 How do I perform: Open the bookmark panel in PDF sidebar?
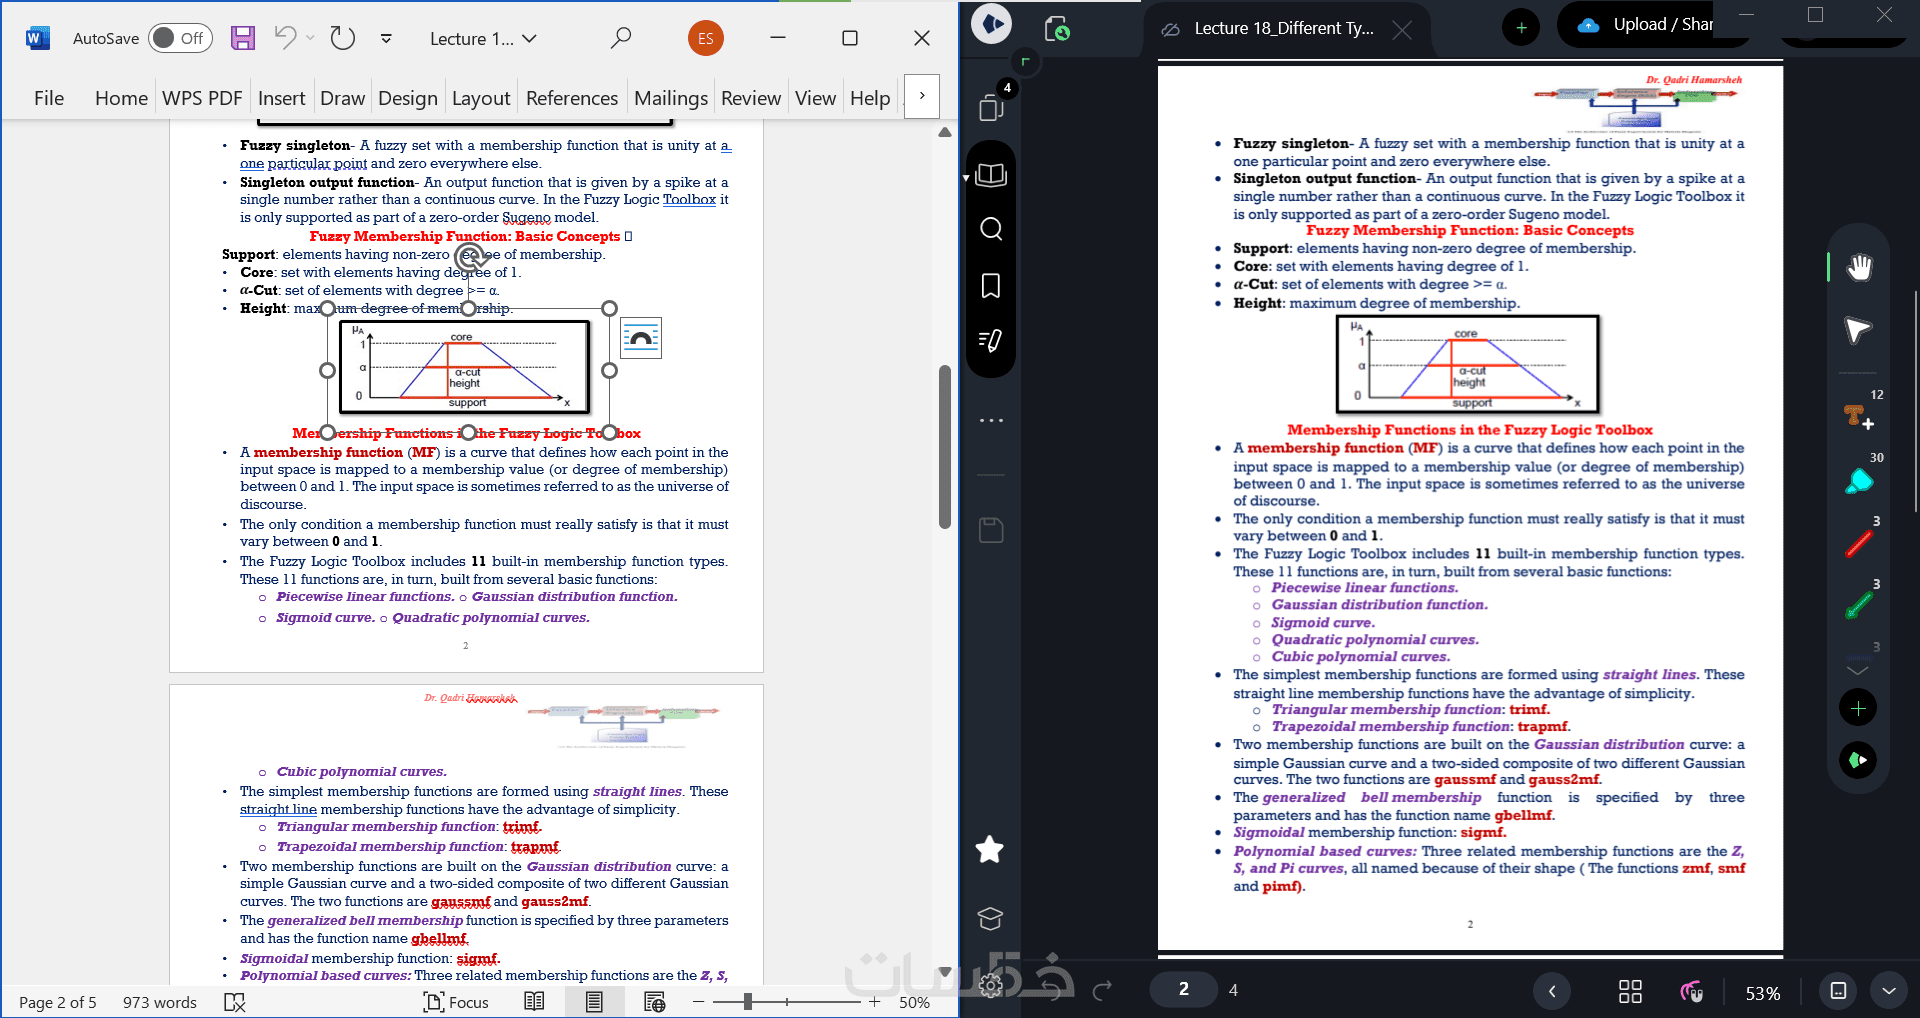[991, 286]
